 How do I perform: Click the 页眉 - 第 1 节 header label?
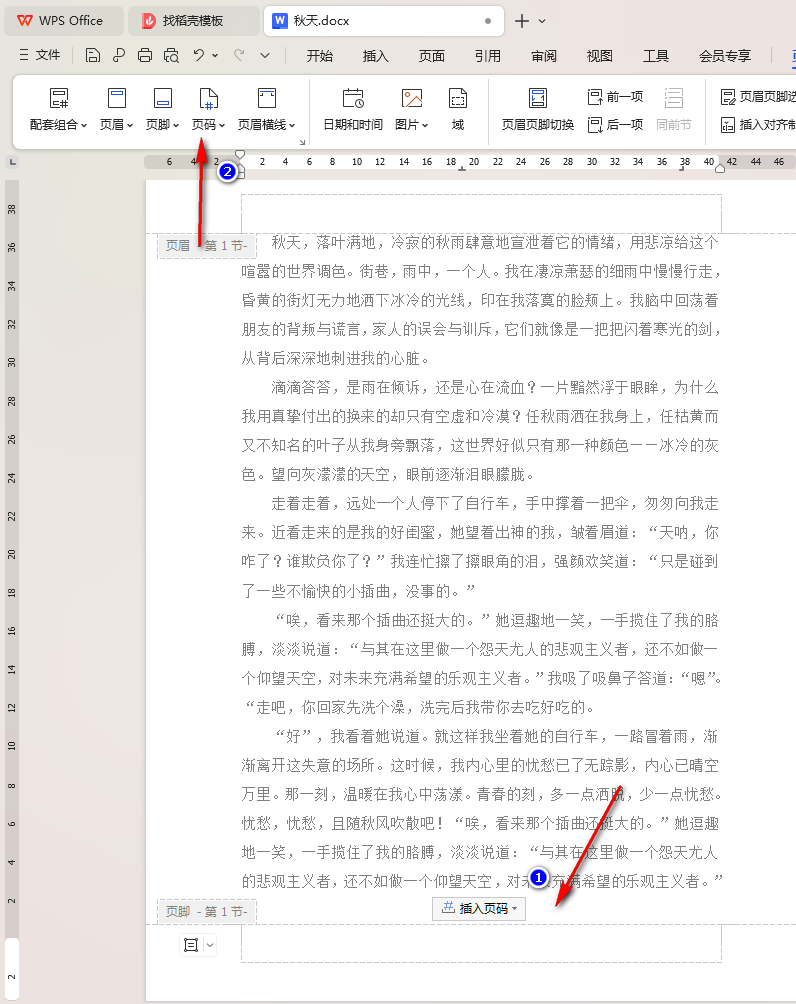point(207,246)
